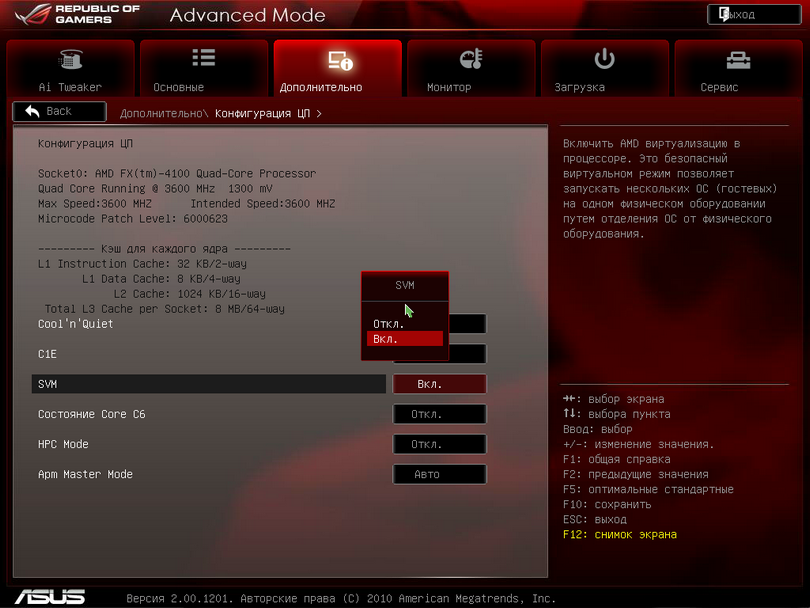Click the Back arrow icon
This screenshot has width=810, height=608.
pyautogui.click(x=33, y=111)
